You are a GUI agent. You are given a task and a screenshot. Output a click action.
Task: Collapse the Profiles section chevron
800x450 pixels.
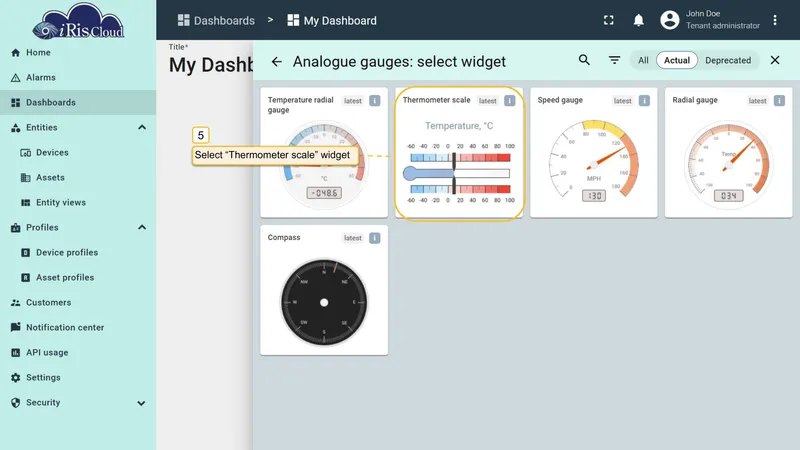click(x=142, y=228)
